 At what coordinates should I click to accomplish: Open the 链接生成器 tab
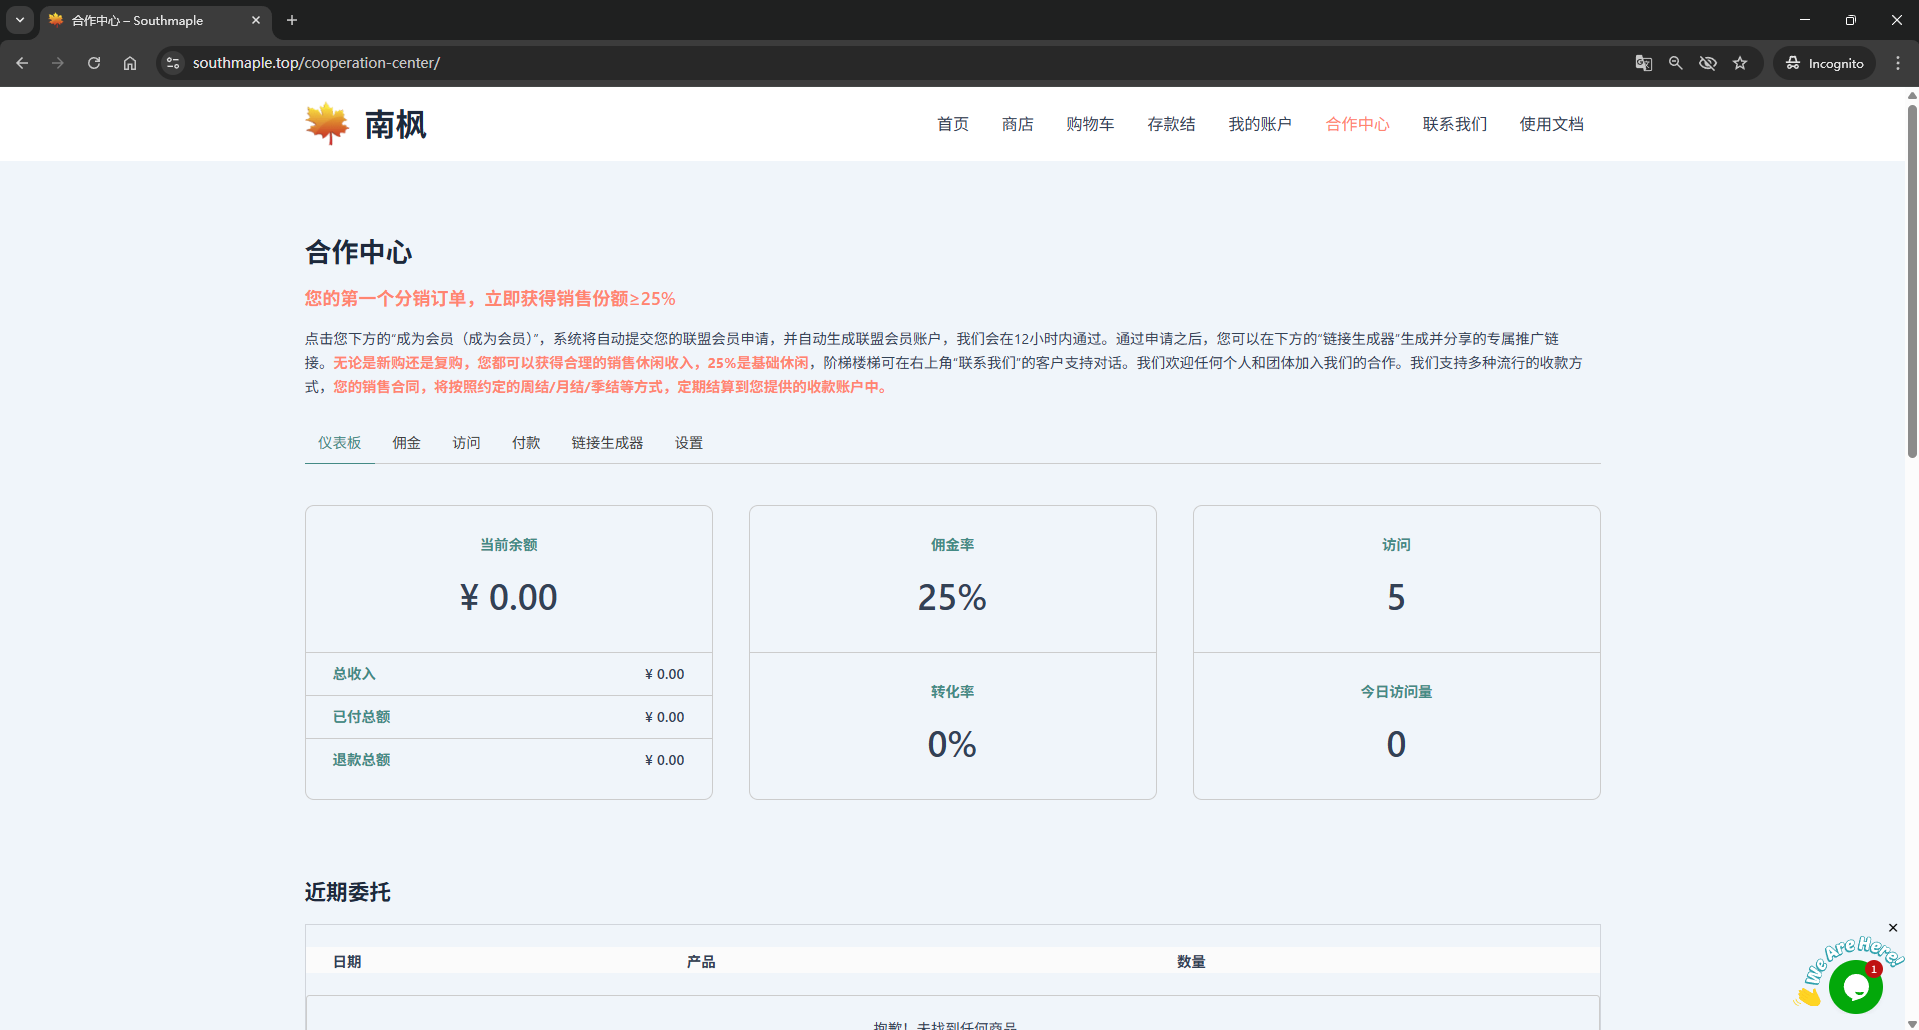606,442
